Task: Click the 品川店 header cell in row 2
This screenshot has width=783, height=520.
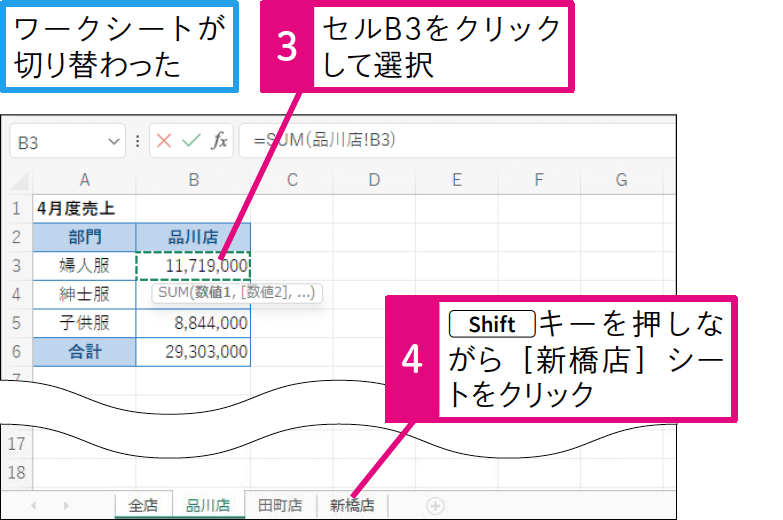Action: point(193,237)
